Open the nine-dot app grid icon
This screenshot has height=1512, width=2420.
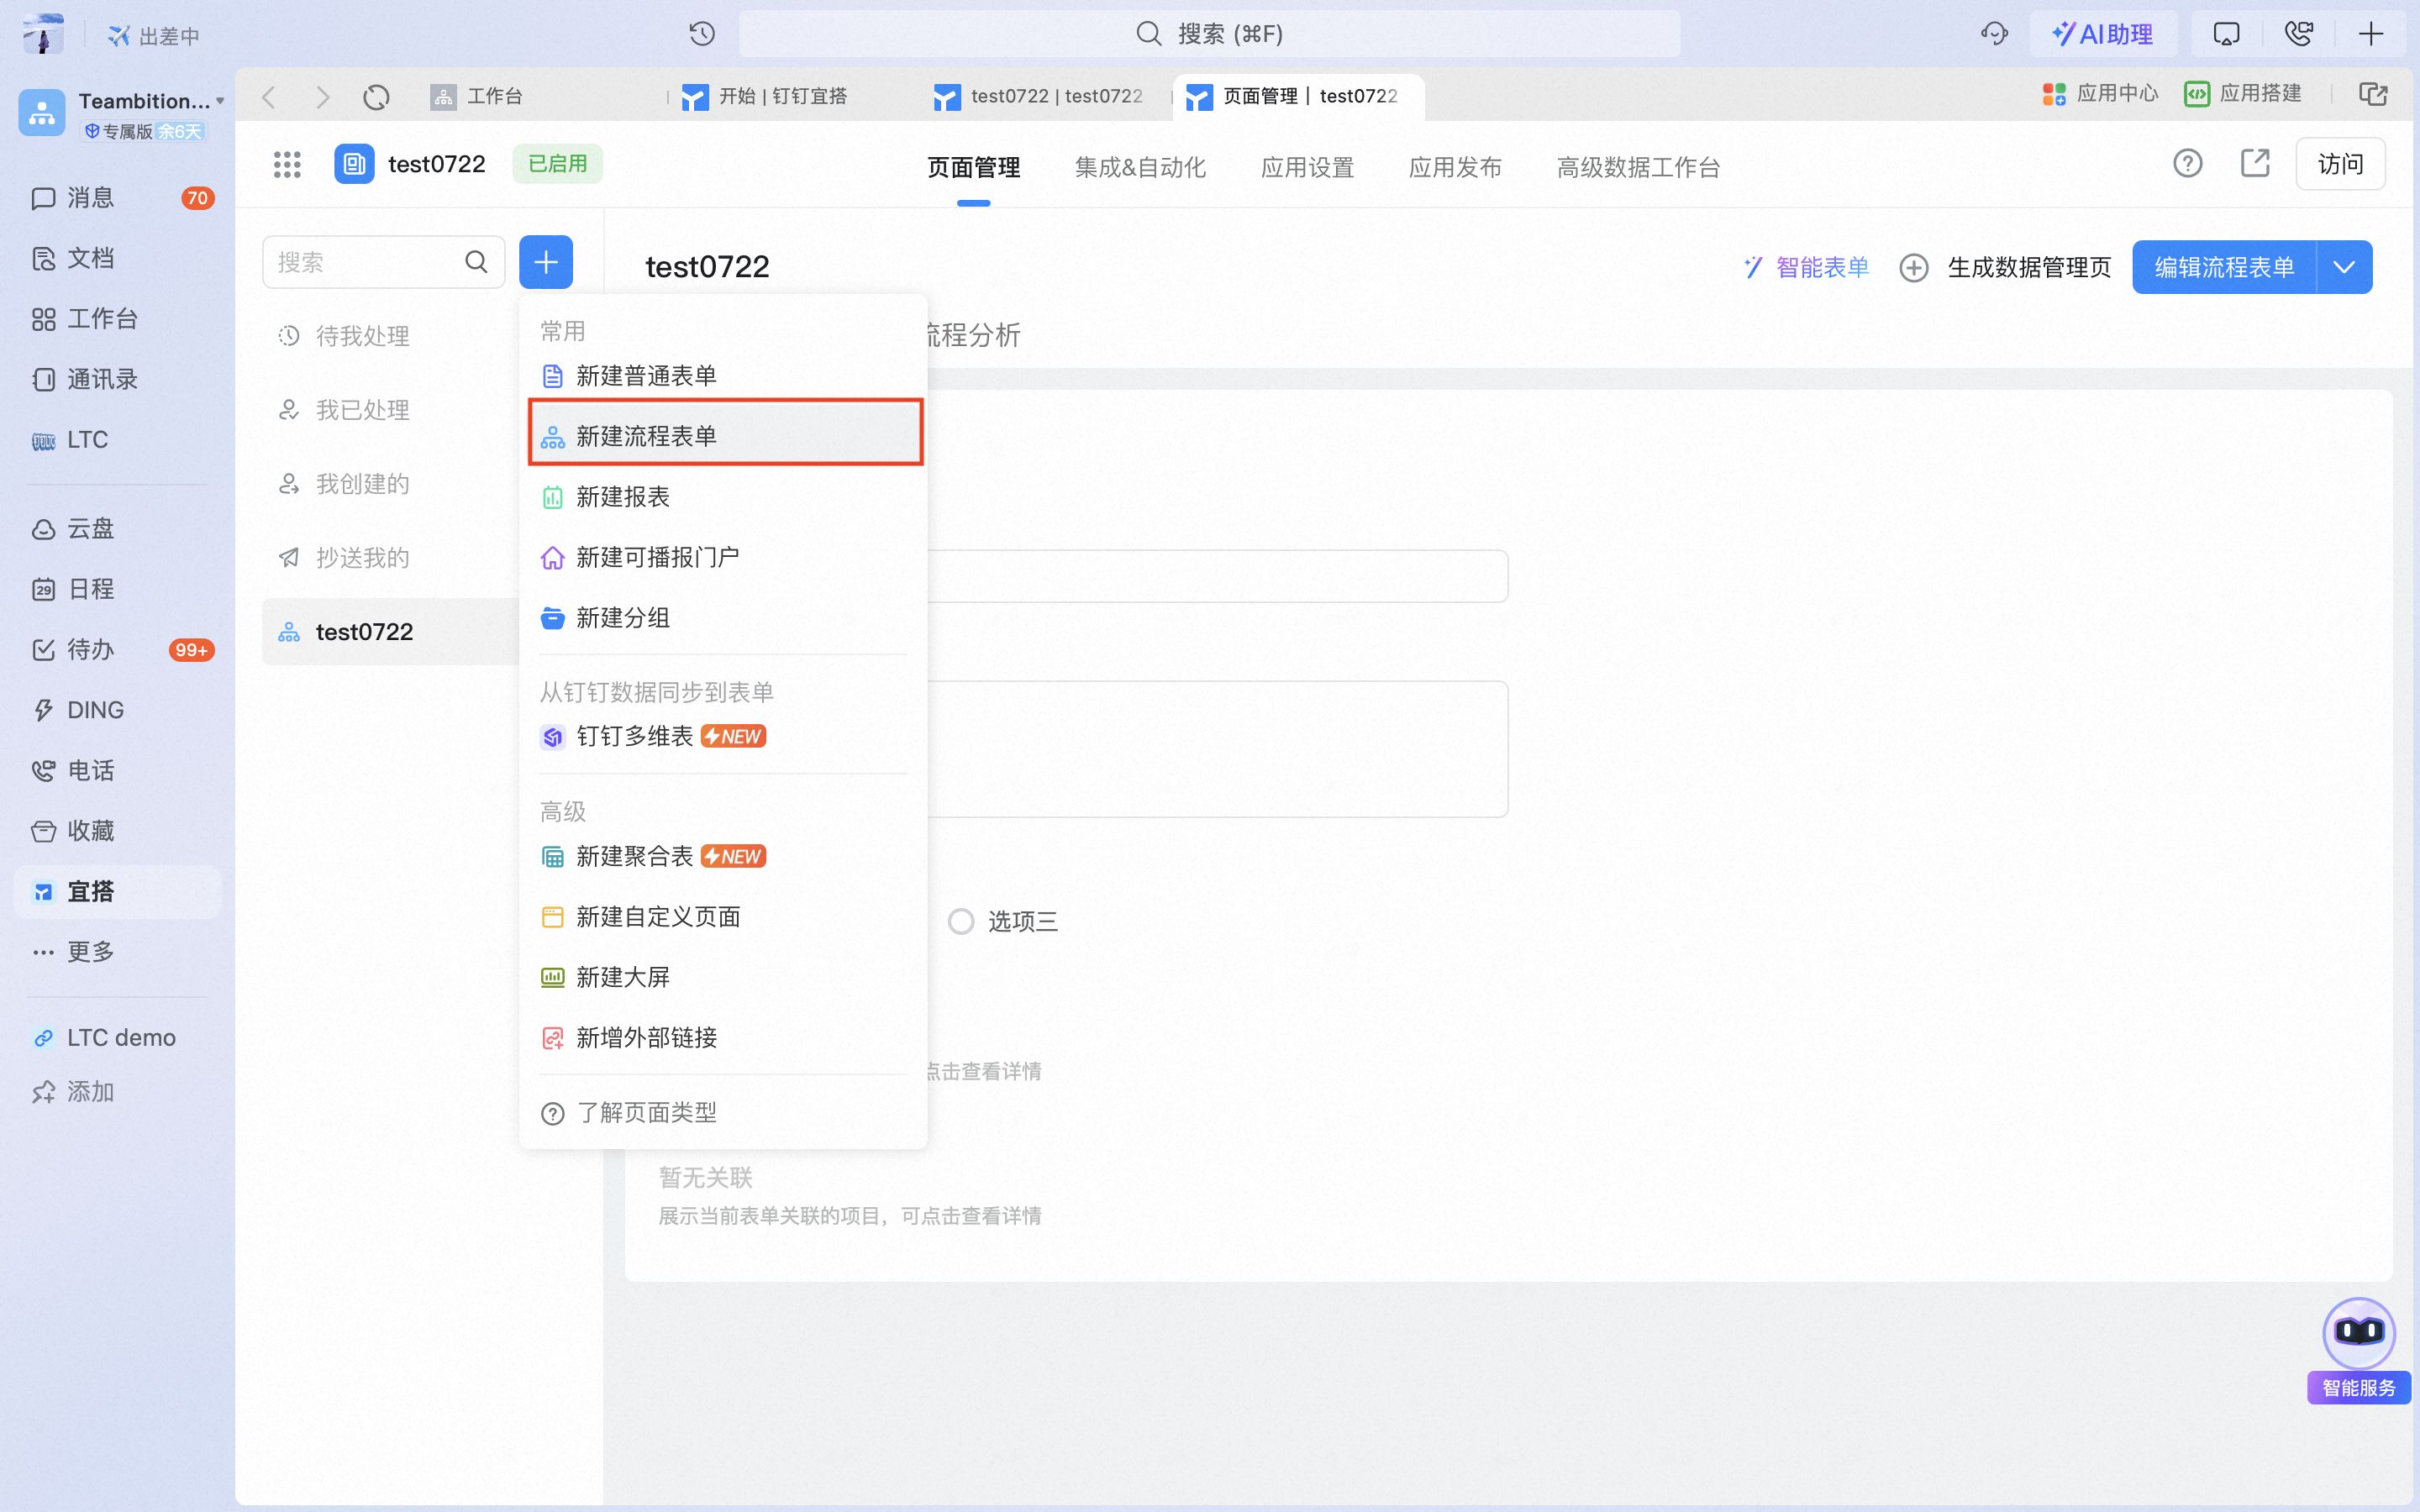pyautogui.click(x=287, y=164)
